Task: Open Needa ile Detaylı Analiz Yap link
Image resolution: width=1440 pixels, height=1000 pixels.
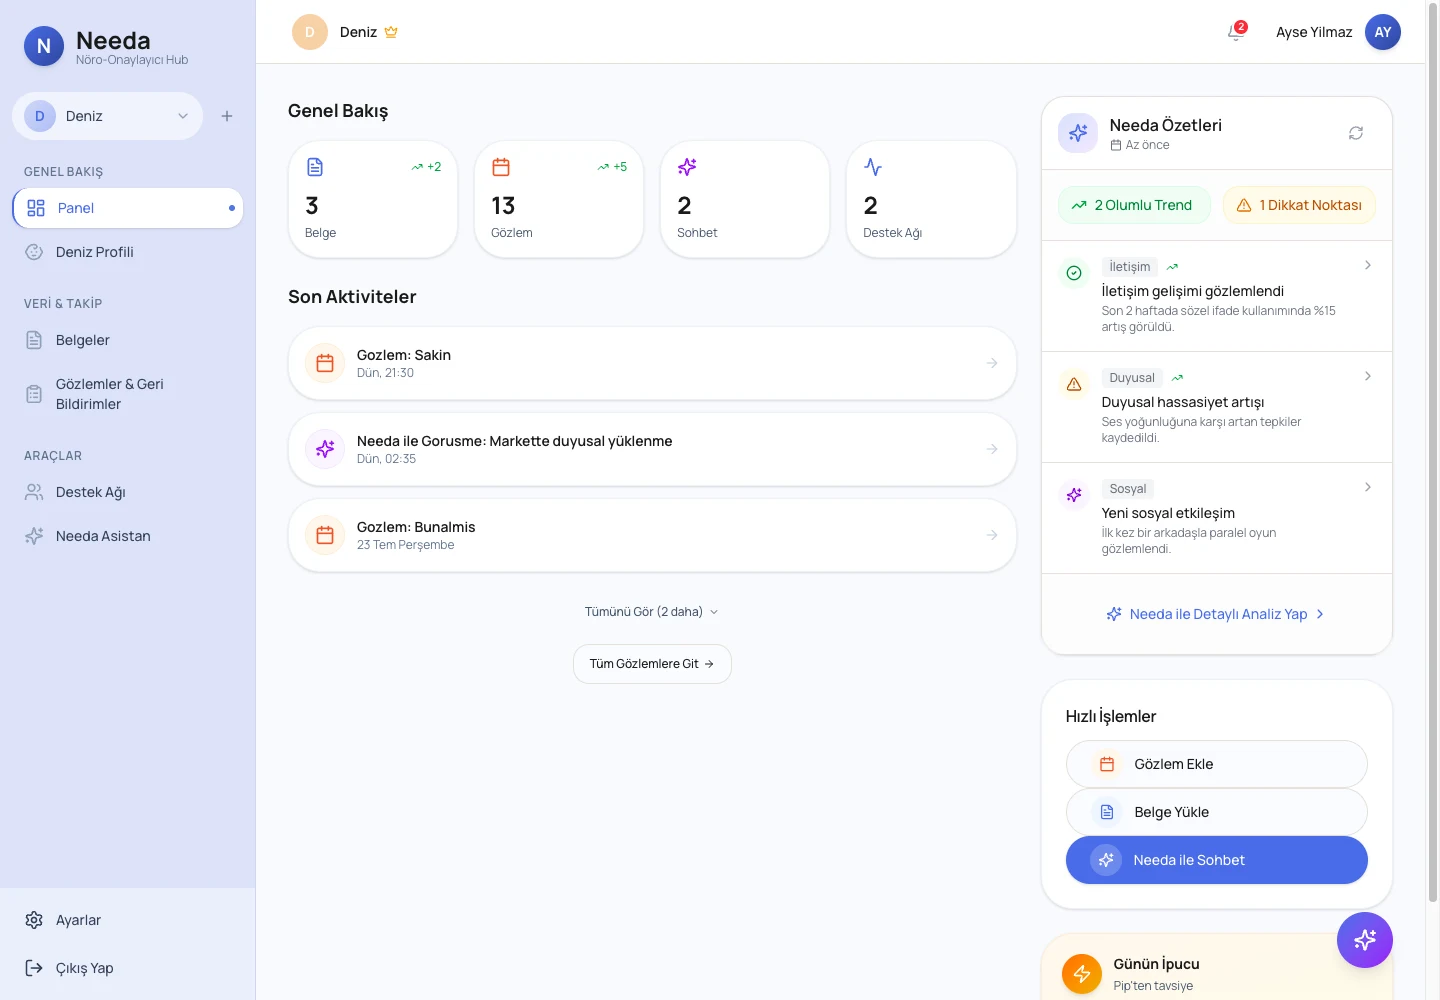Action: [x=1217, y=614]
